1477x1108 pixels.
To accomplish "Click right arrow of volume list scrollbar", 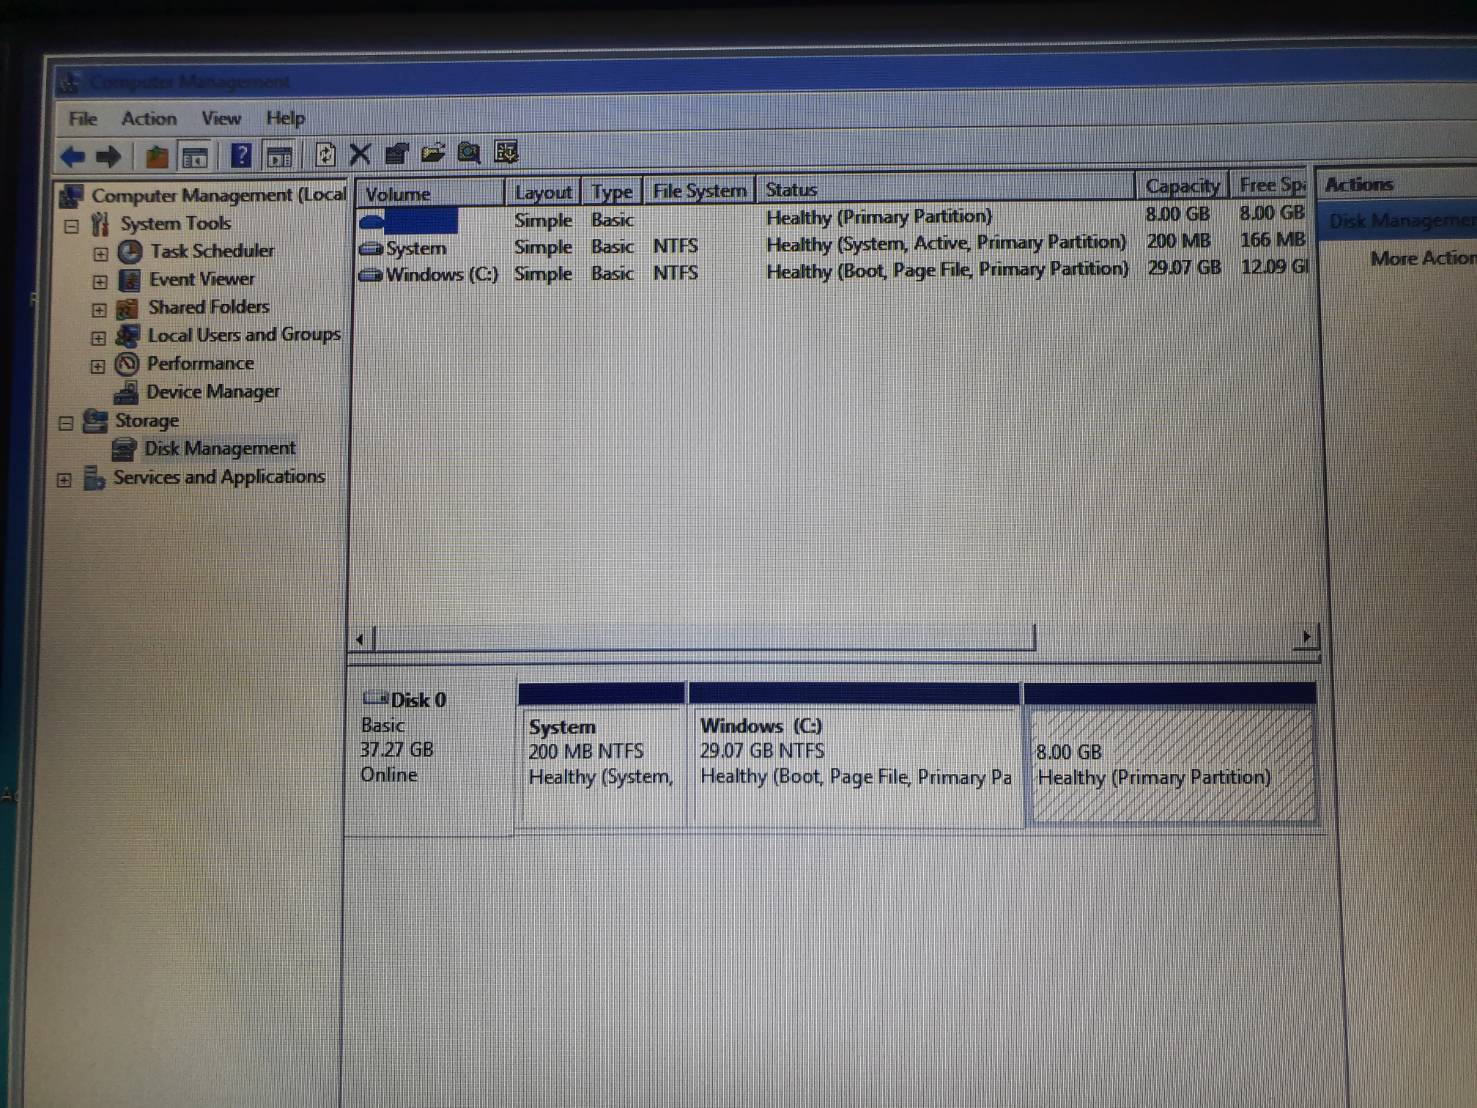I will [1306, 637].
